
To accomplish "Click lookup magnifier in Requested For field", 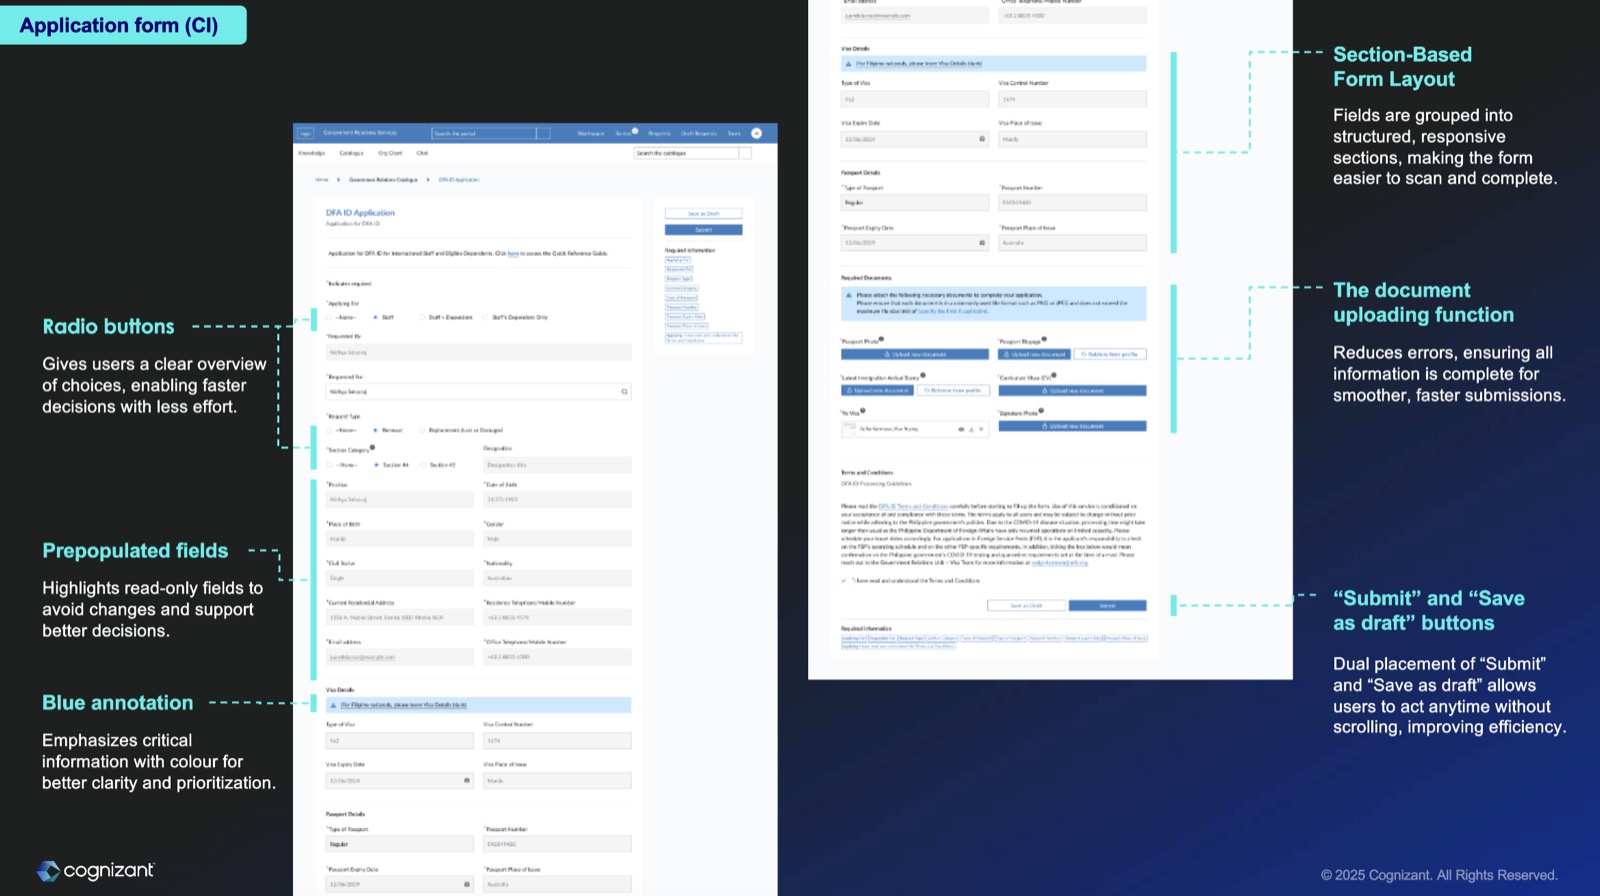I will [x=625, y=392].
